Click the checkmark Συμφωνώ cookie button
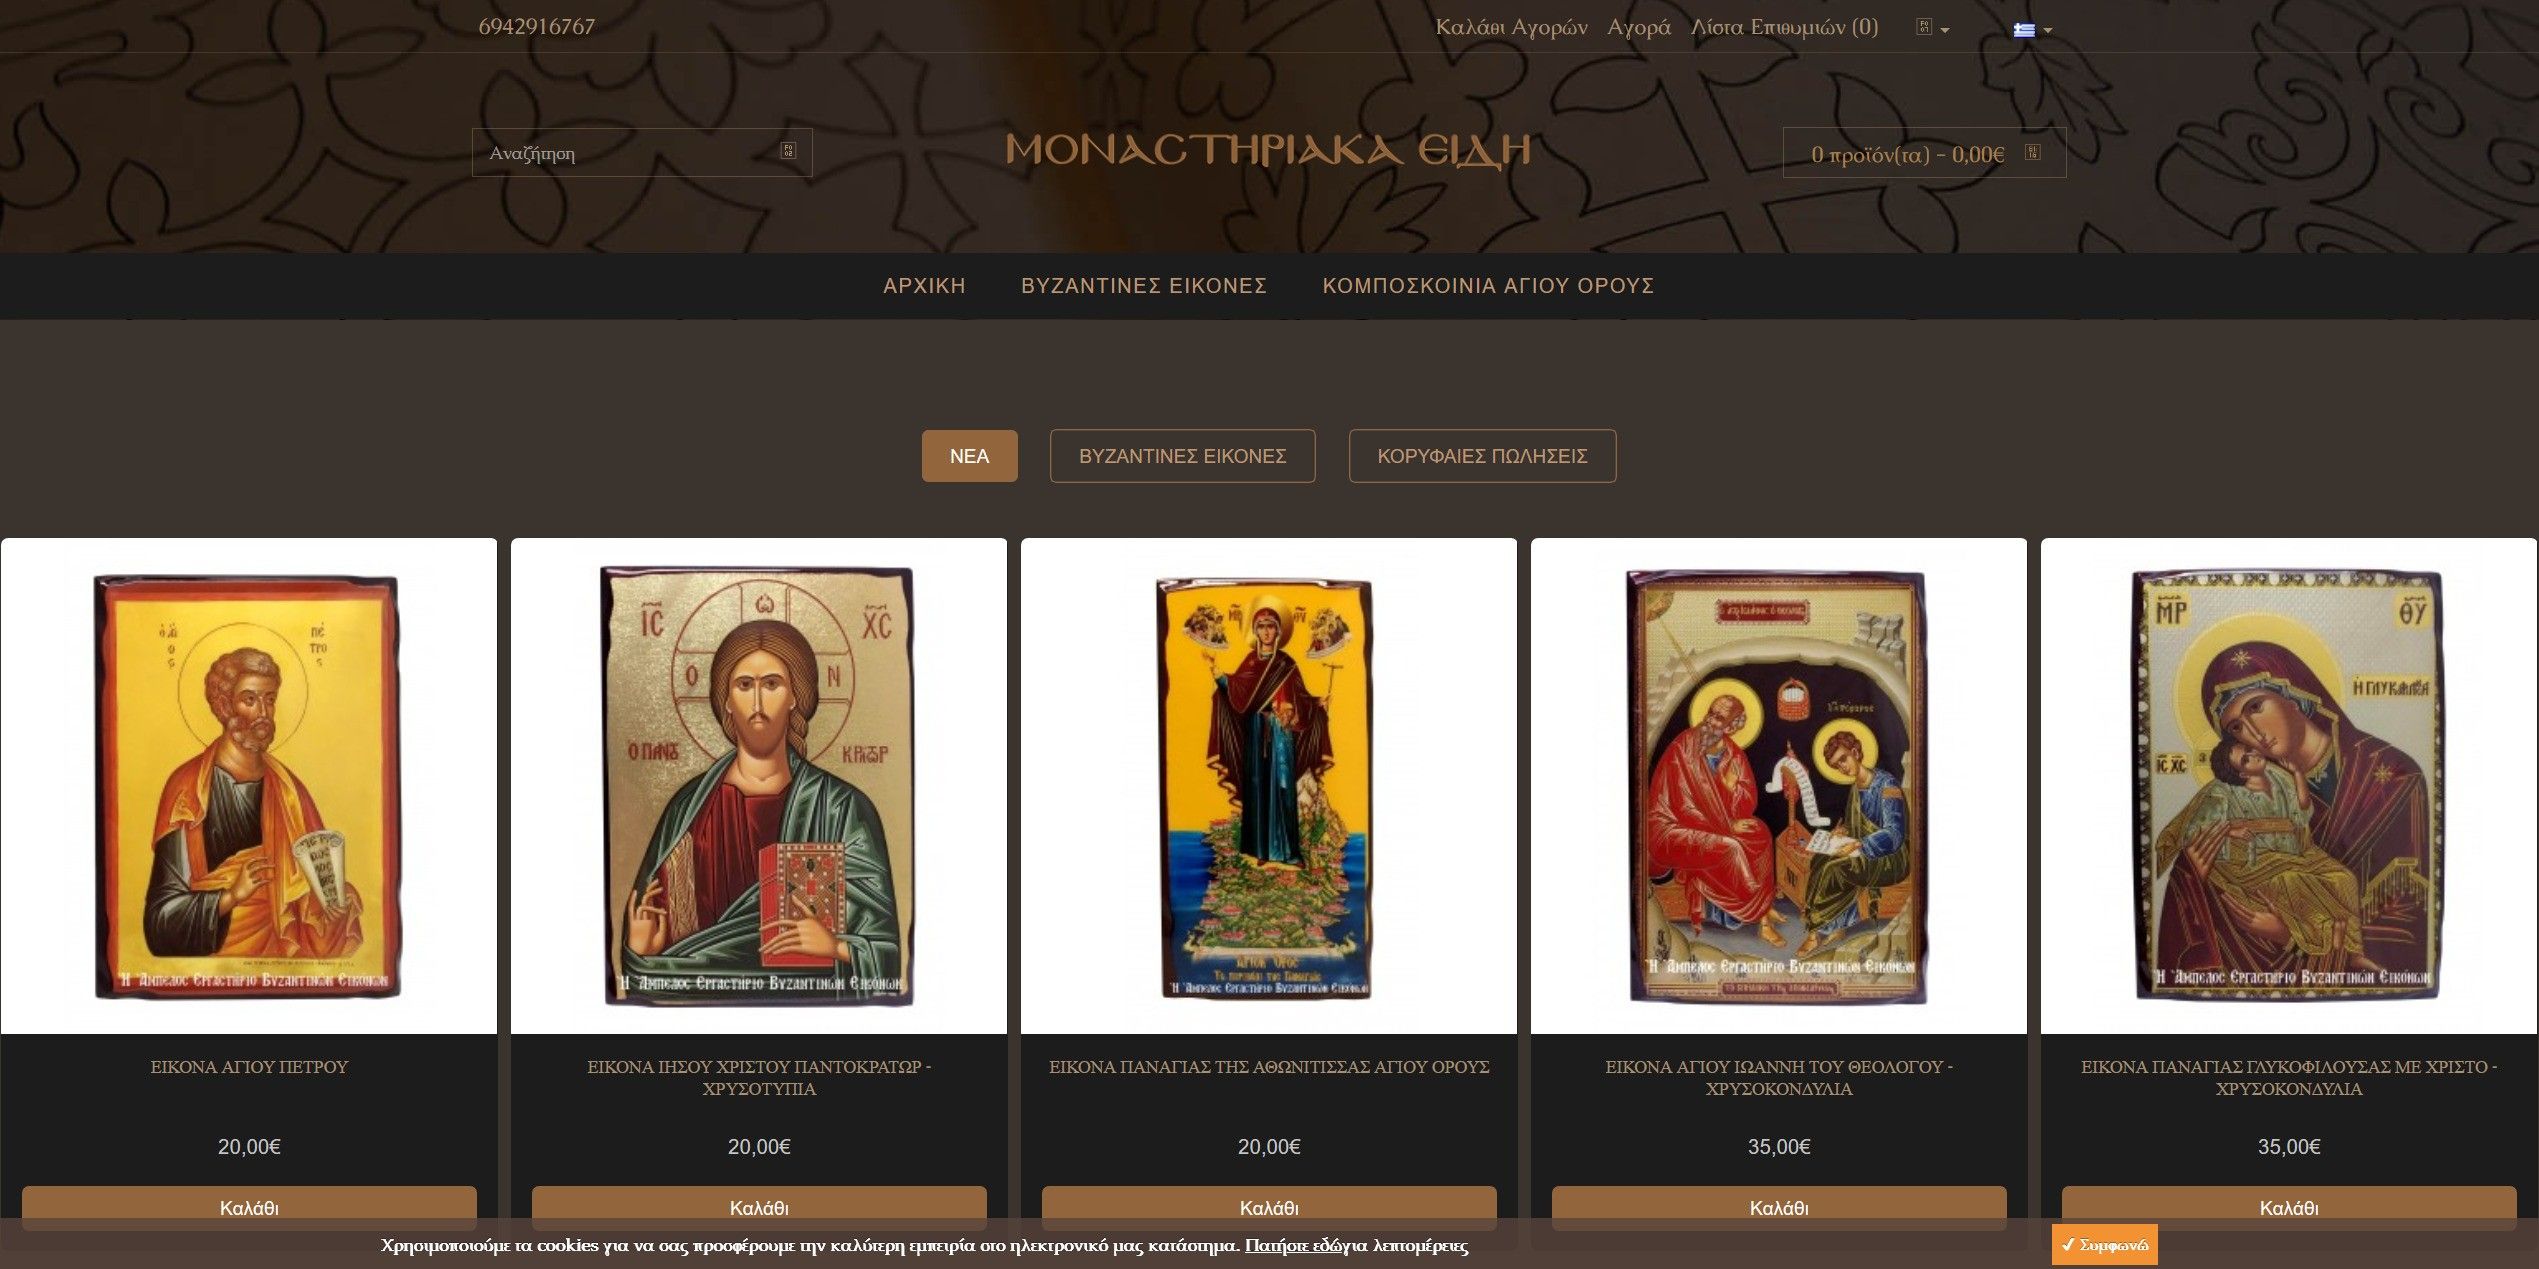 point(2104,1245)
